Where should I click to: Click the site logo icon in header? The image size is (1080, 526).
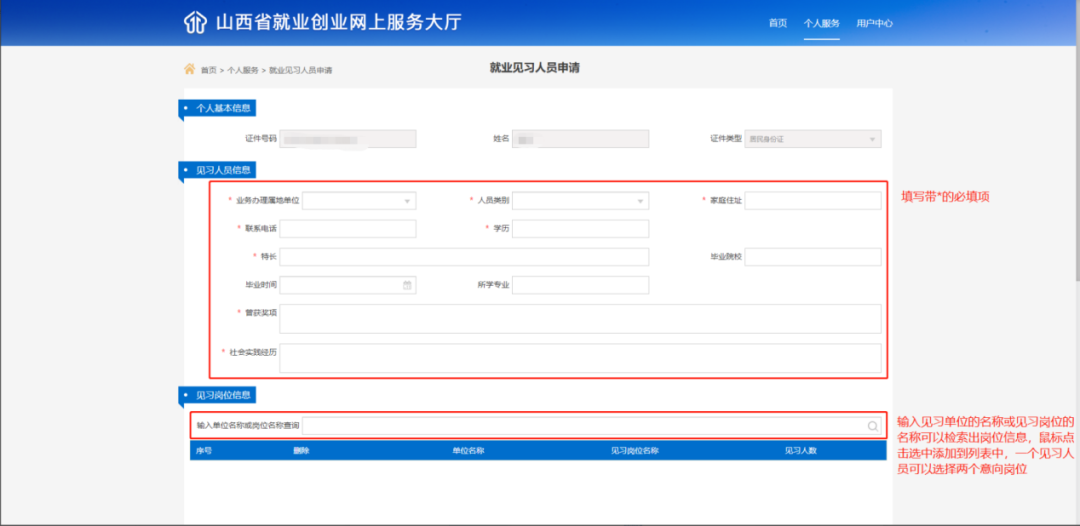pyautogui.click(x=194, y=22)
